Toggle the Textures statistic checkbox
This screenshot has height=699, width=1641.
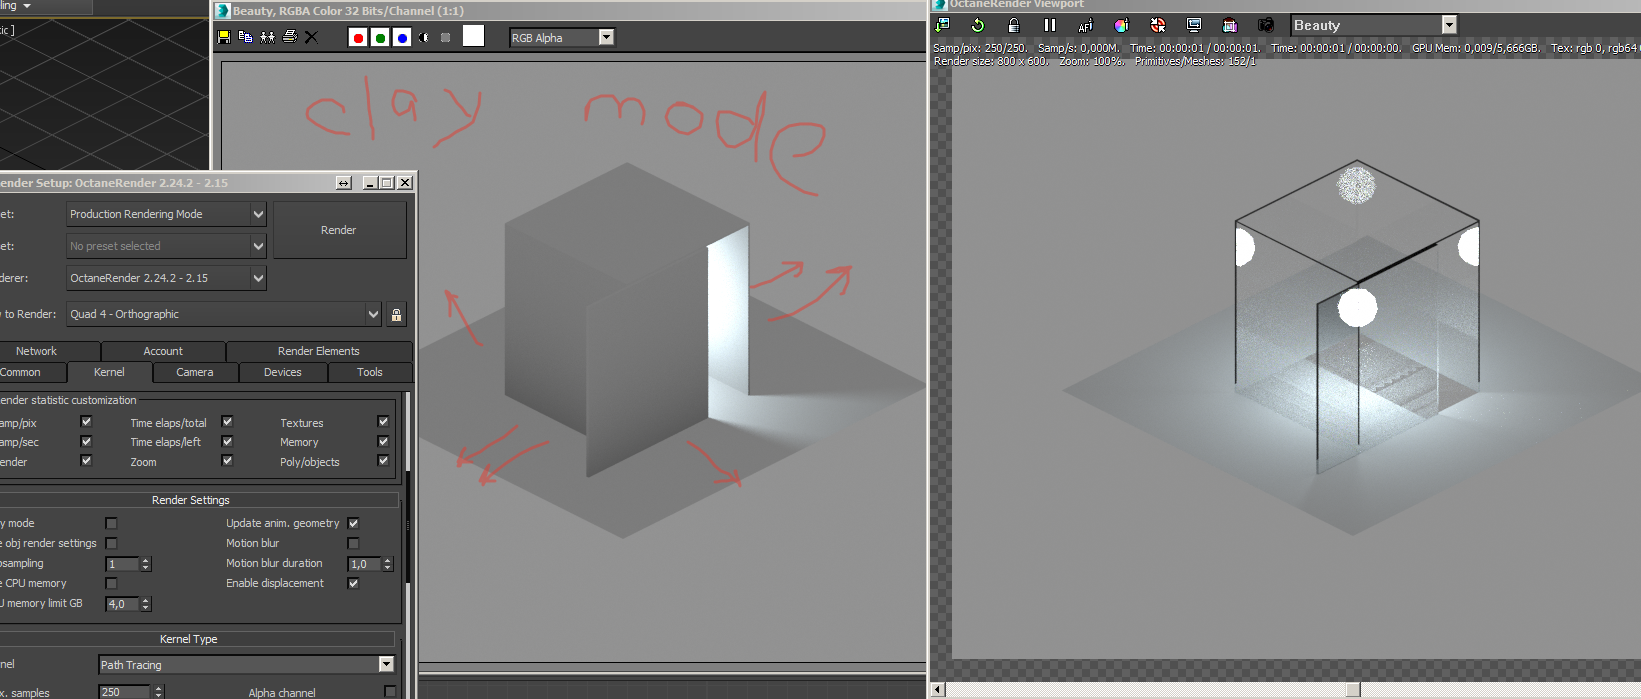click(383, 422)
